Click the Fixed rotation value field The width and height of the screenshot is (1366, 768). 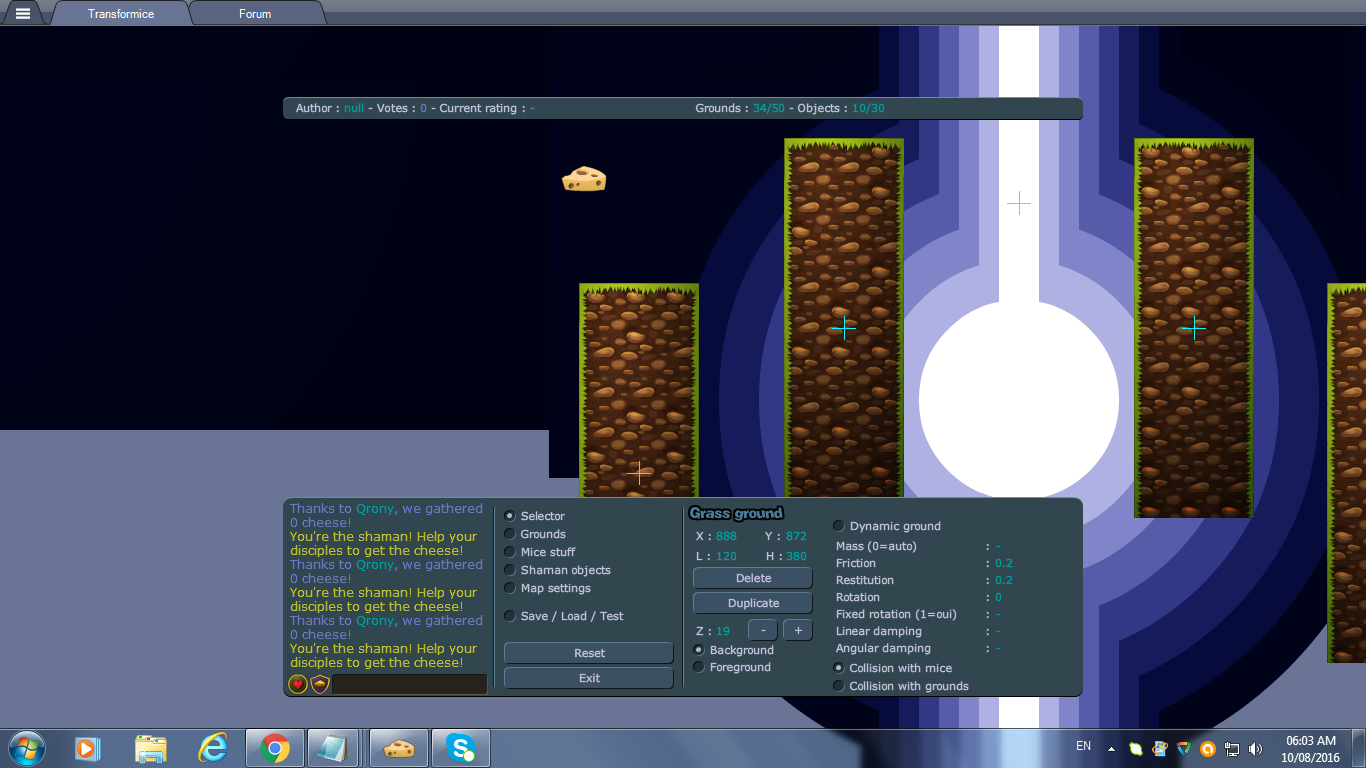998,614
